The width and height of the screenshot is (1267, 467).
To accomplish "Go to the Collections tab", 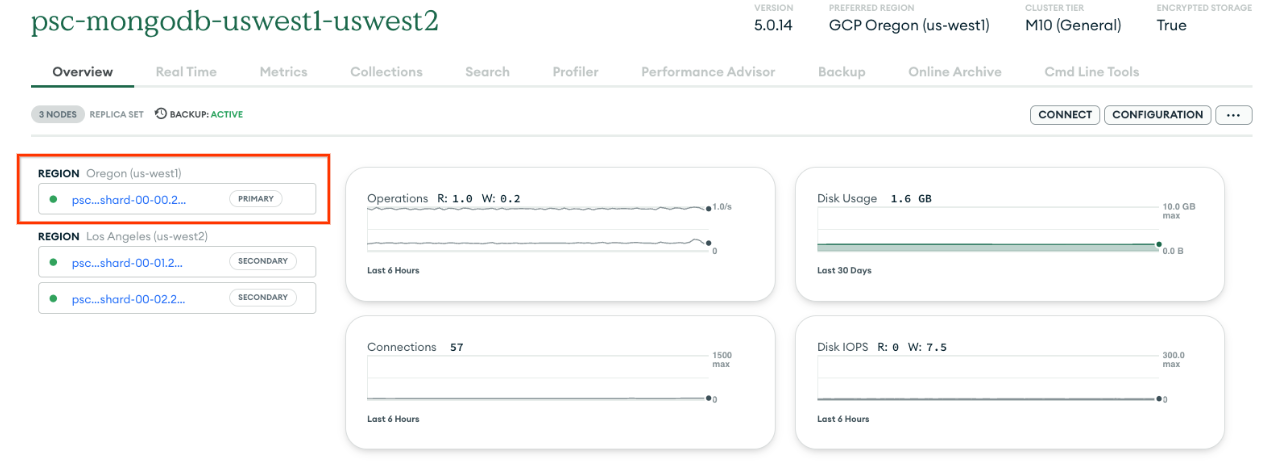I will click(x=386, y=72).
